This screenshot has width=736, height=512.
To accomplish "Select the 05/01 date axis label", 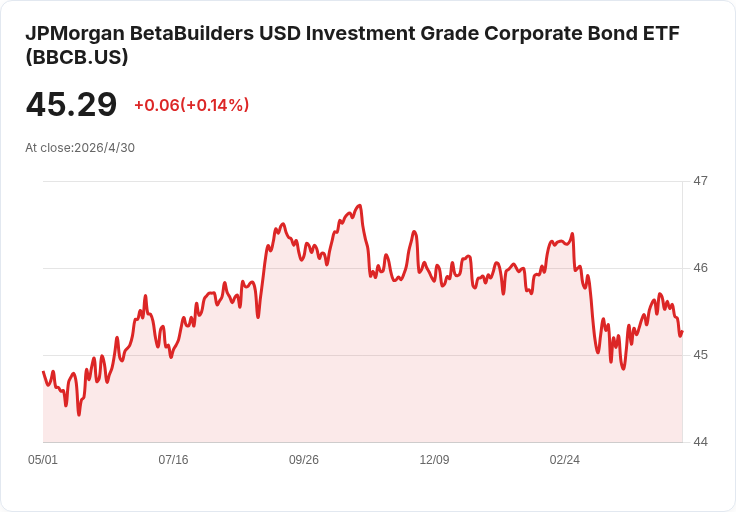I will click(43, 459).
